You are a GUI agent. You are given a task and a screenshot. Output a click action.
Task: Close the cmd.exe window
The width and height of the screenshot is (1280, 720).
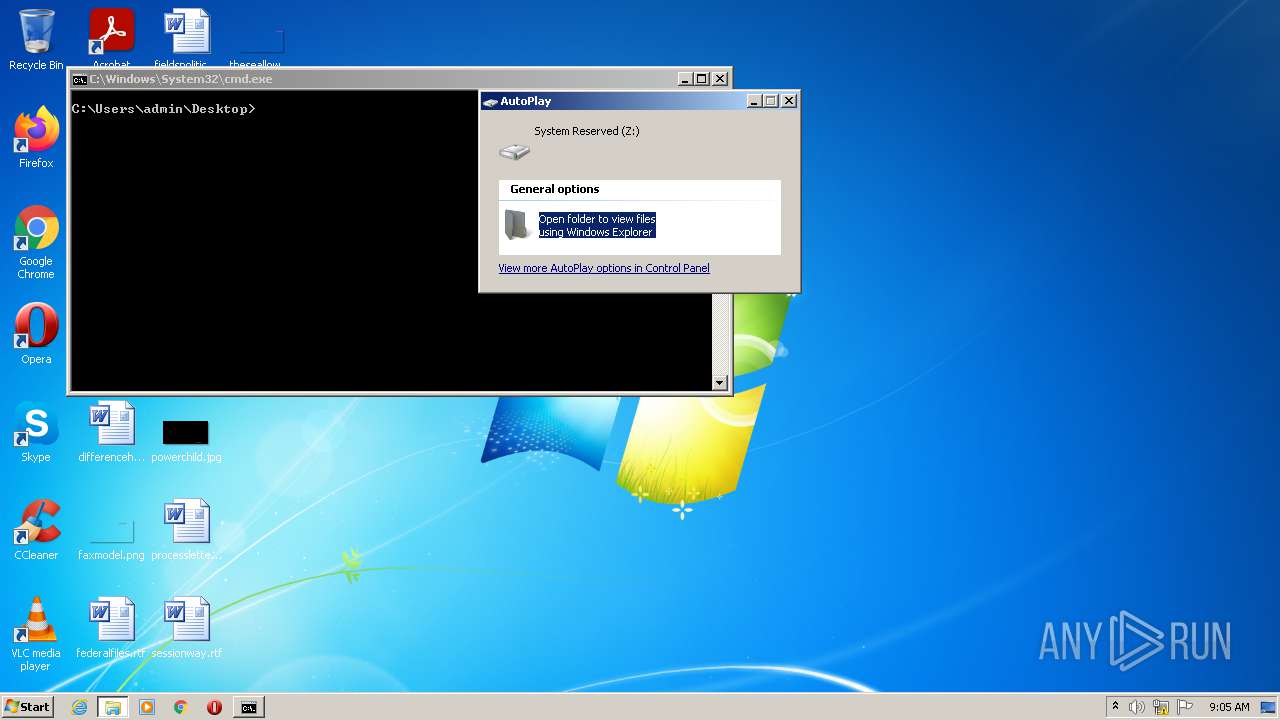point(721,79)
